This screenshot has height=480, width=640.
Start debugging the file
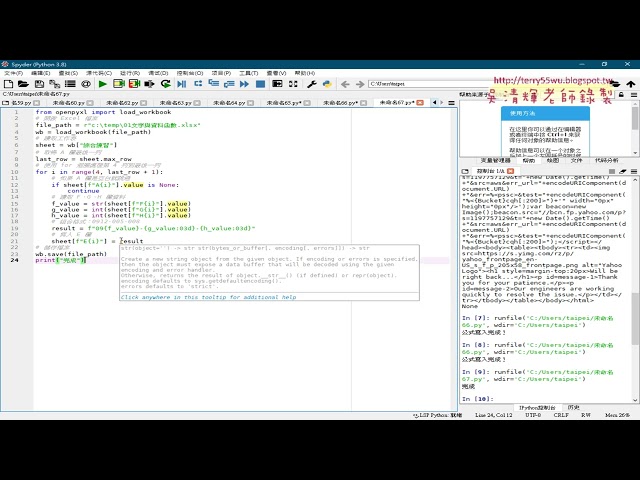[x=182, y=84]
